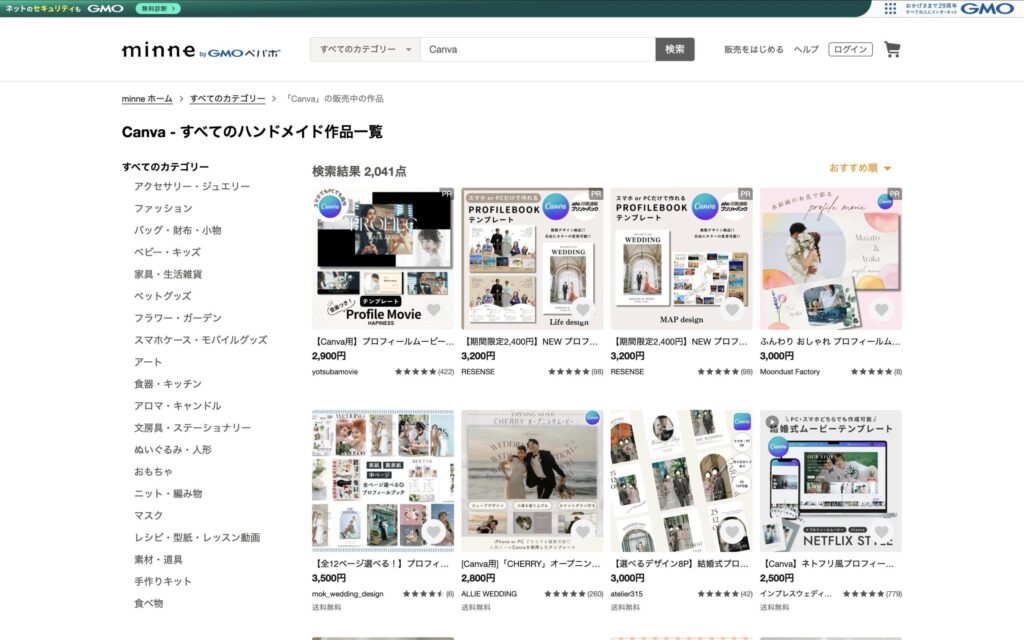Screen dimensions: 1024x640
Task: Open the shopping cart icon
Action: (x=892, y=49)
